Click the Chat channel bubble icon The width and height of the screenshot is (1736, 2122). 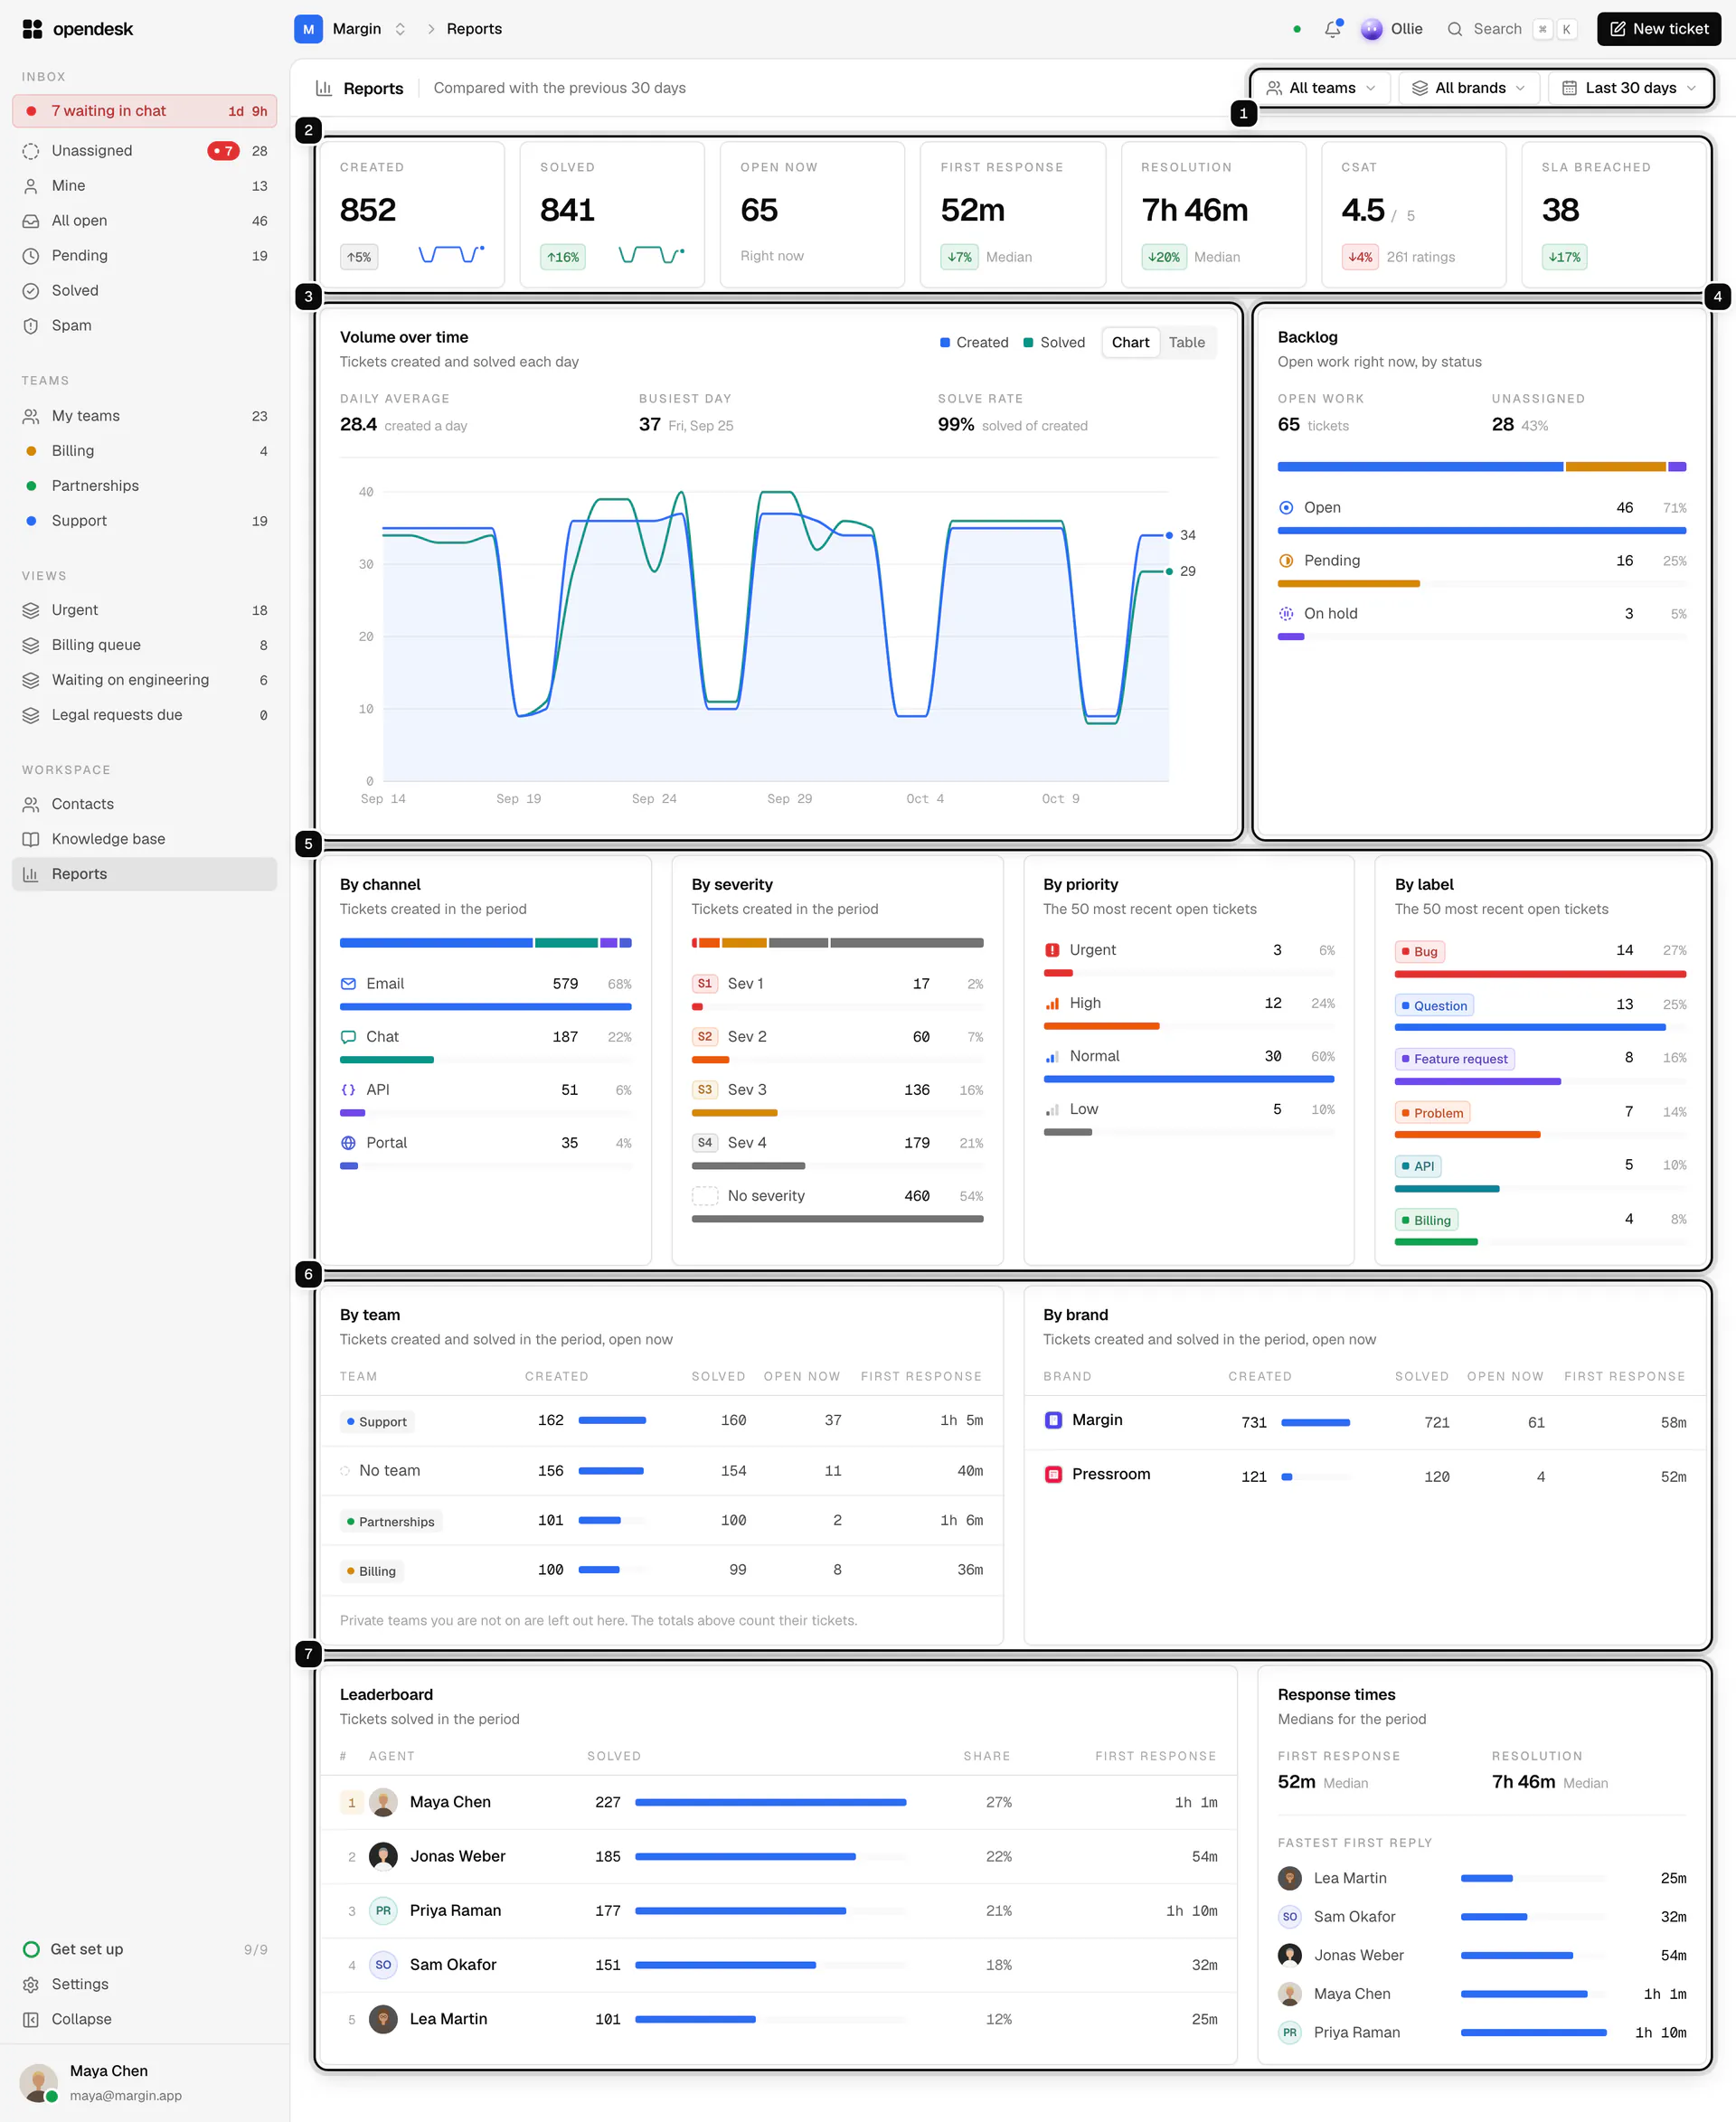tap(348, 1037)
